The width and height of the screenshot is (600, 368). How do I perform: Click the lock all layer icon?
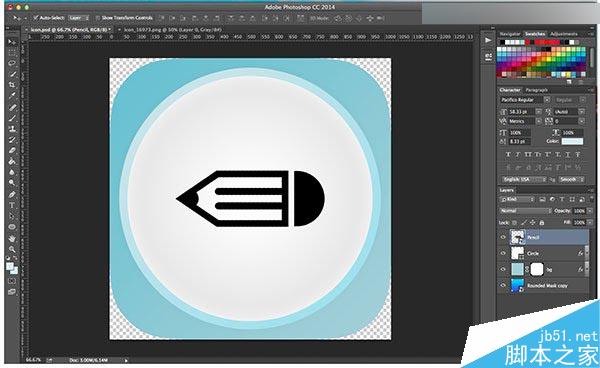pyautogui.click(x=541, y=223)
